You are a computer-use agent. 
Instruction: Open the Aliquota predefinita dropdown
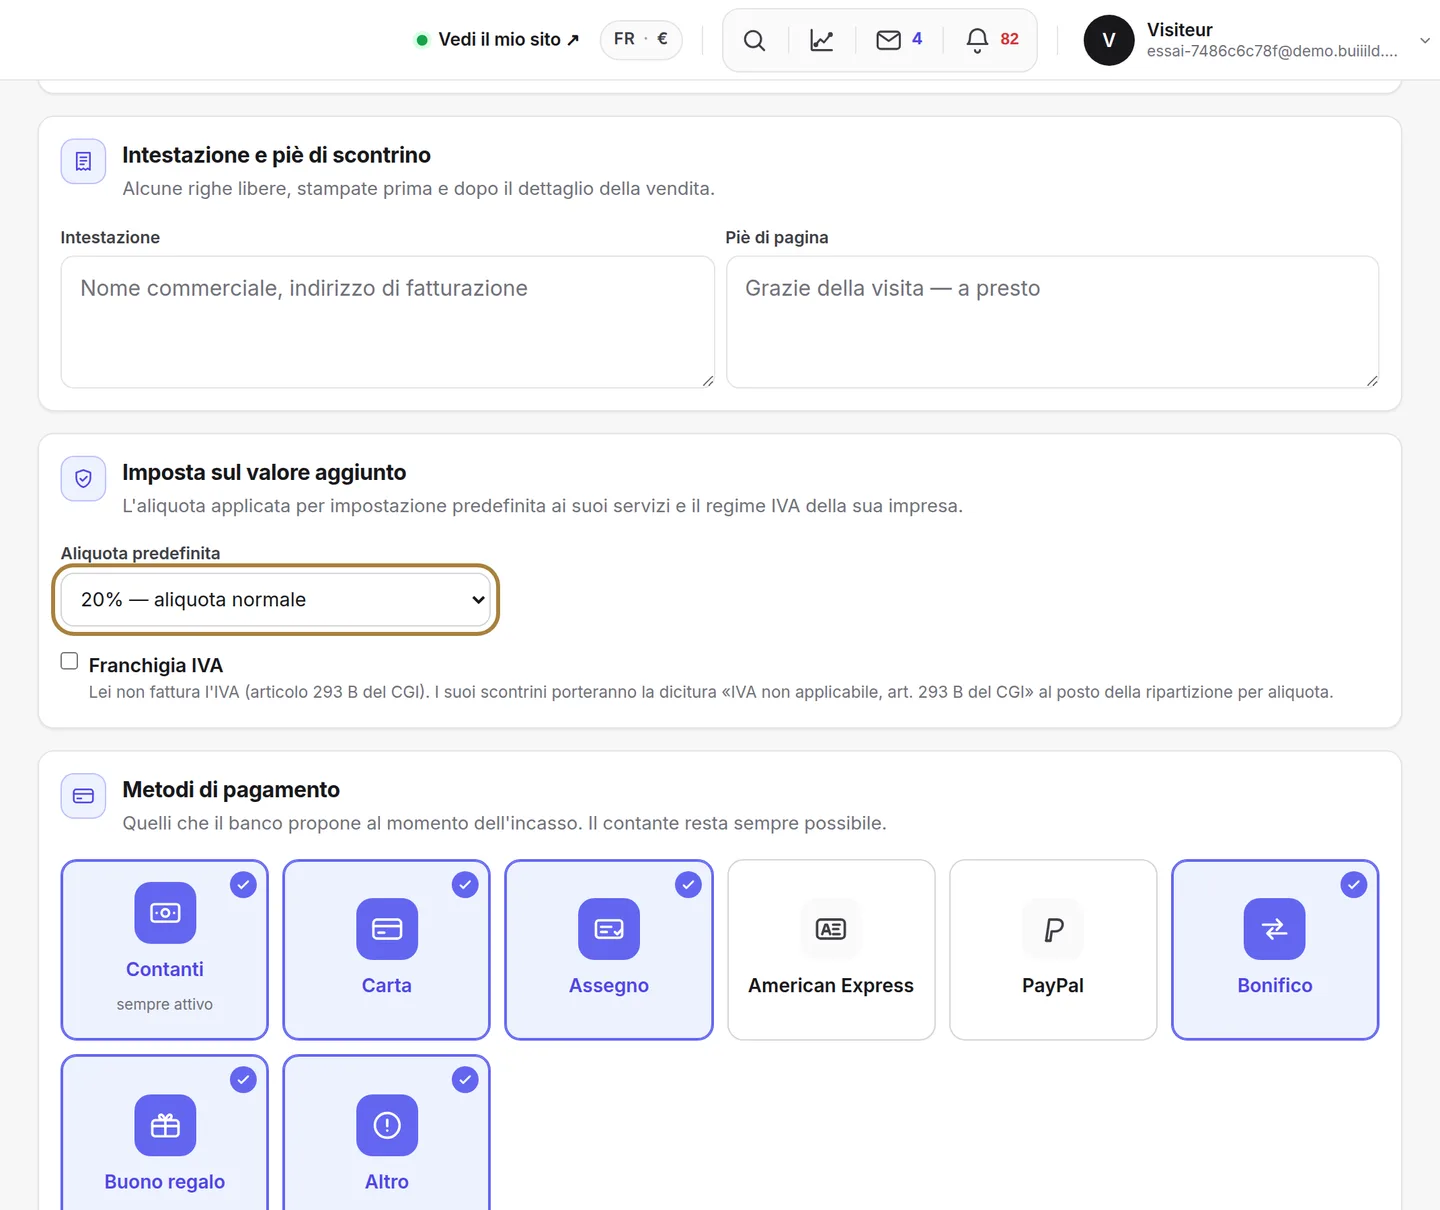tap(275, 600)
